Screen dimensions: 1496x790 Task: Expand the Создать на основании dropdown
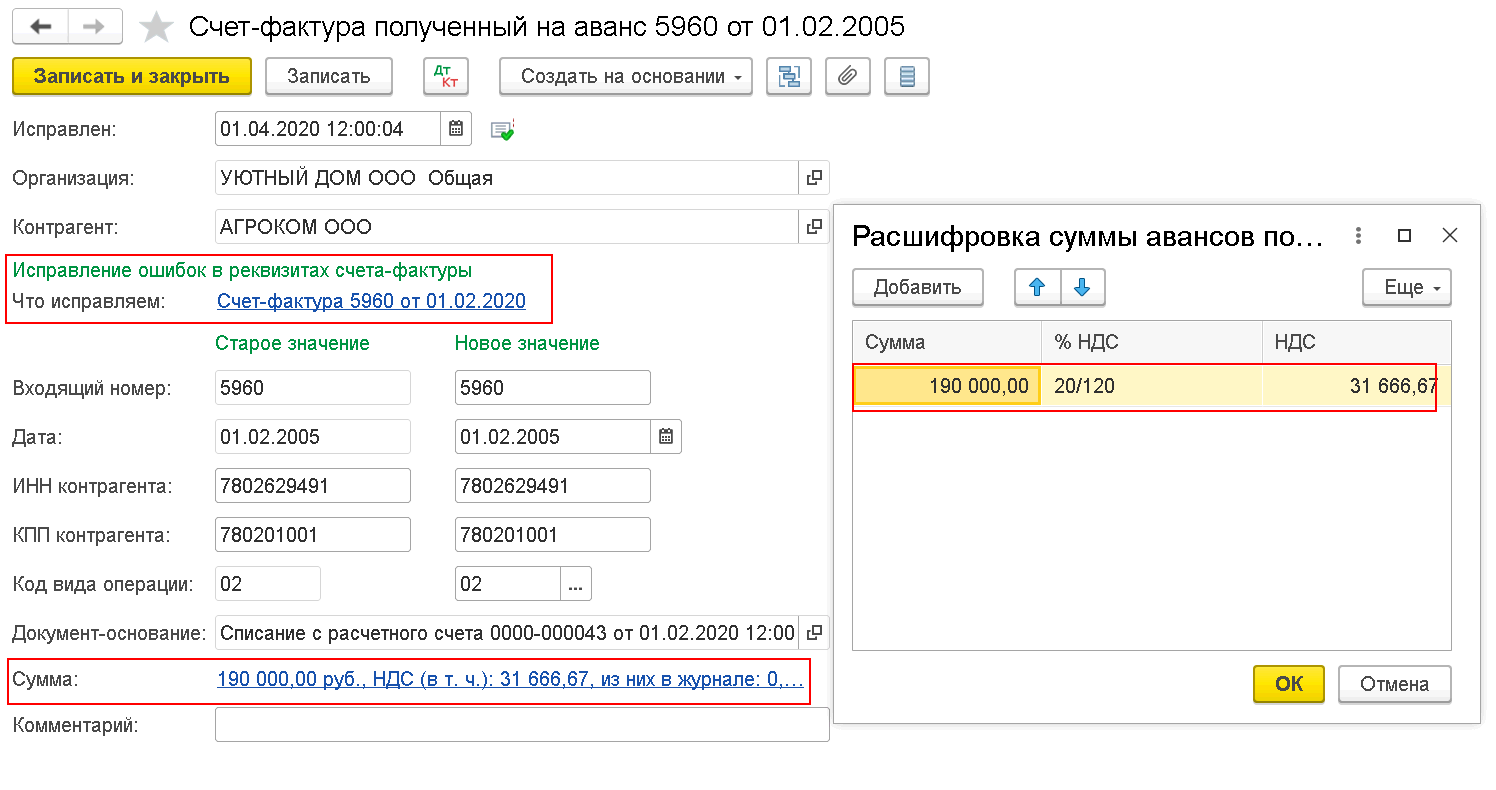(x=625, y=76)
